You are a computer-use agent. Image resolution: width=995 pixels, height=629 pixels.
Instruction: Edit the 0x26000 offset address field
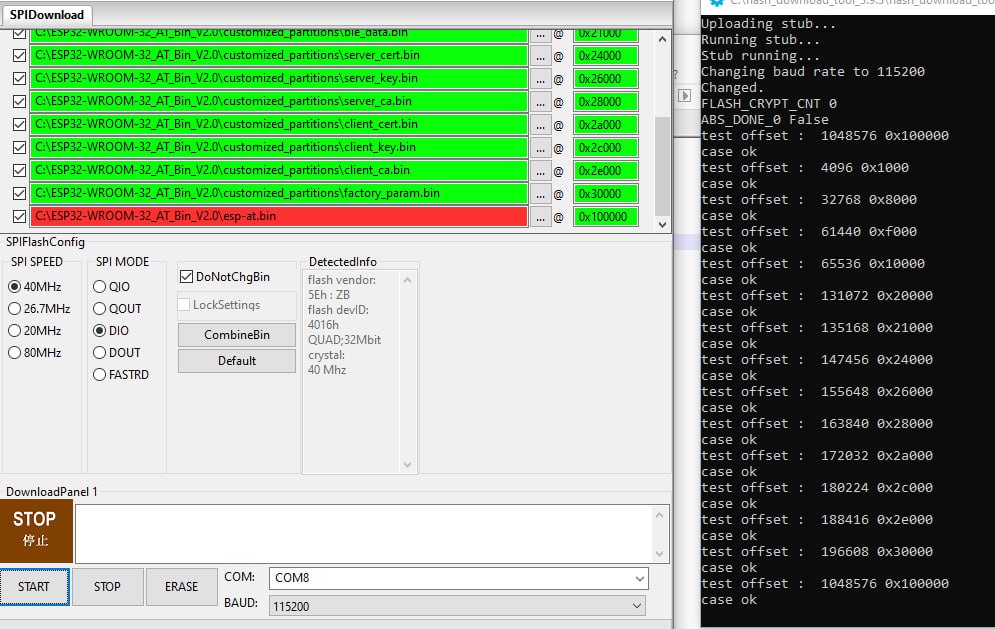click(605, 79)
